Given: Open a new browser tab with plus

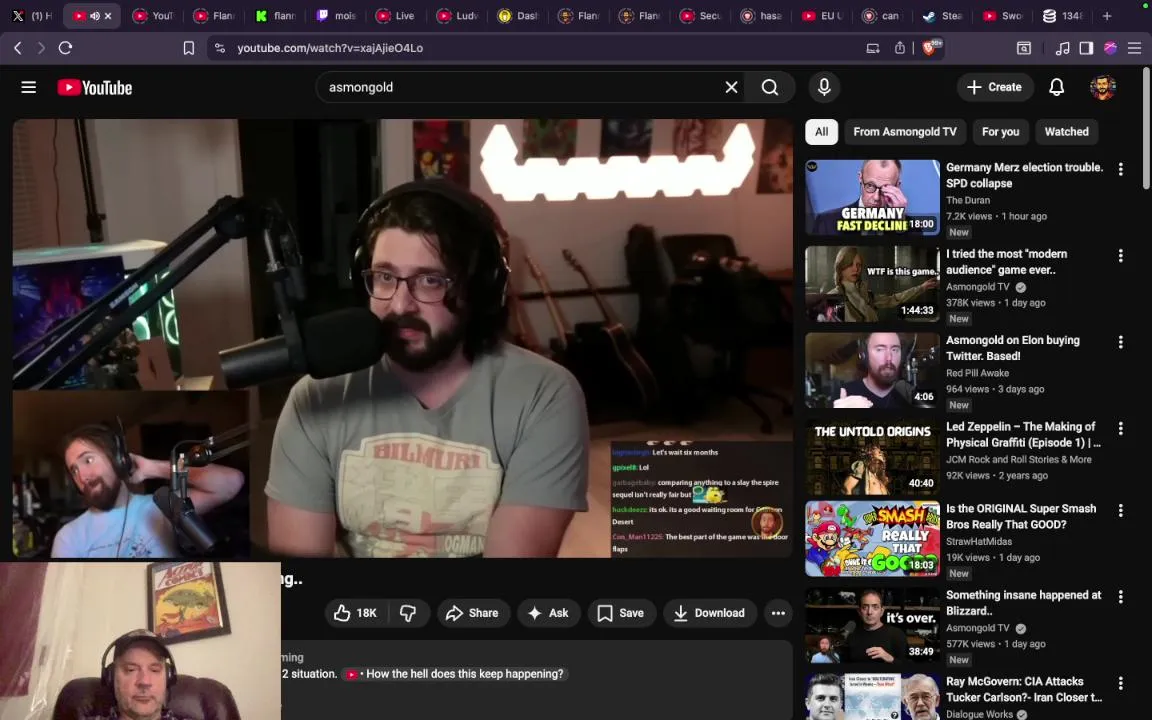Looking at the screenshot, I should 1107,15.
